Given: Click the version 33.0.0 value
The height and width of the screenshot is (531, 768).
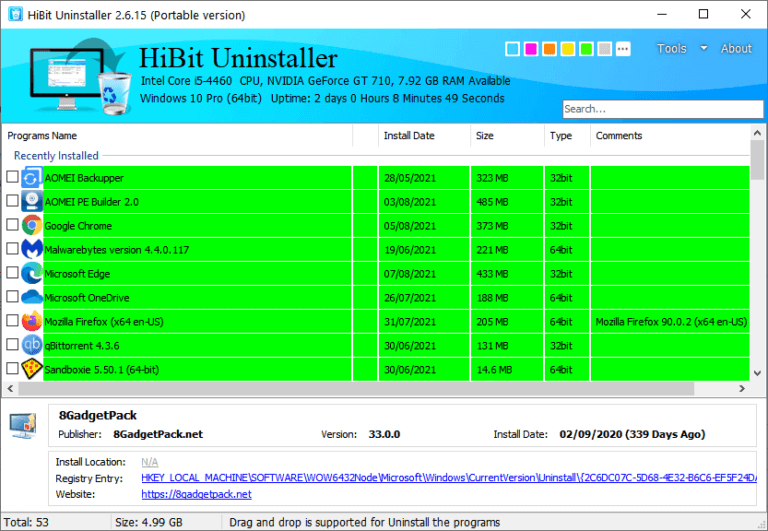Looking at the screenshot, I should pos(384,434).
